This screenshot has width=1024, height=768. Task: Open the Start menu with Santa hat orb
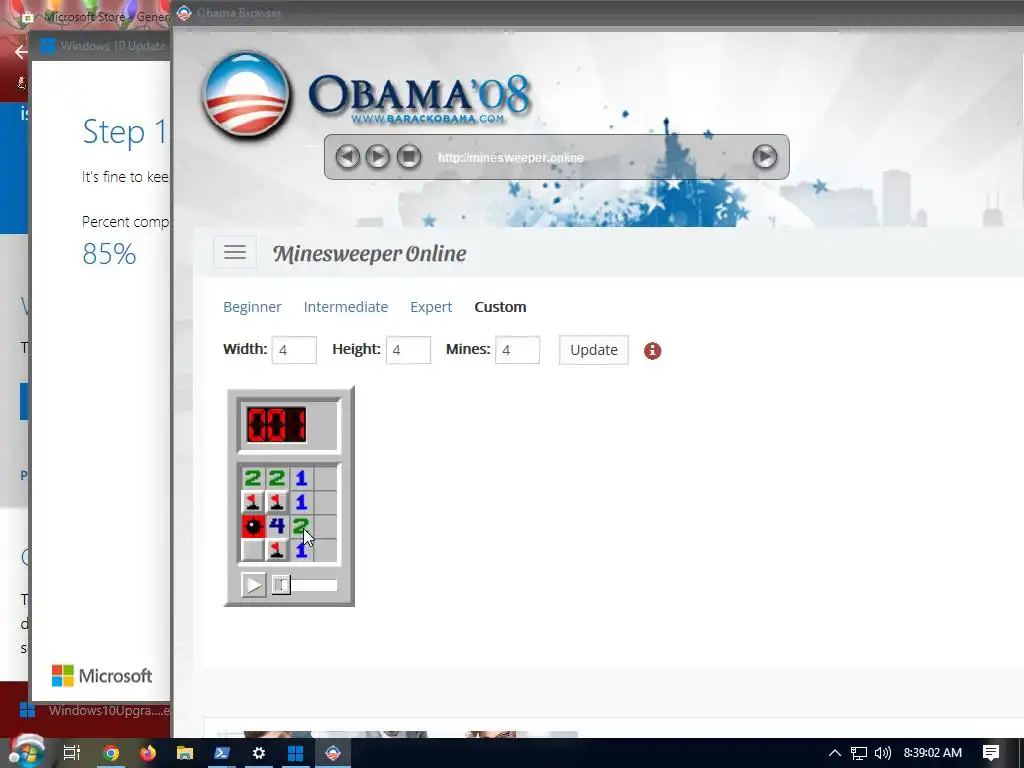tap(27, 752)
